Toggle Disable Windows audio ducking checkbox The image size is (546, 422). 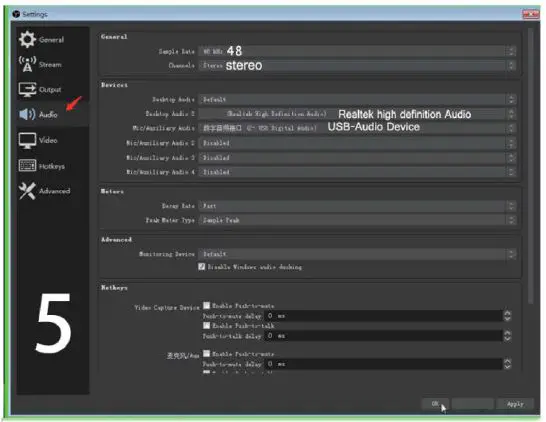coord(202,267)
